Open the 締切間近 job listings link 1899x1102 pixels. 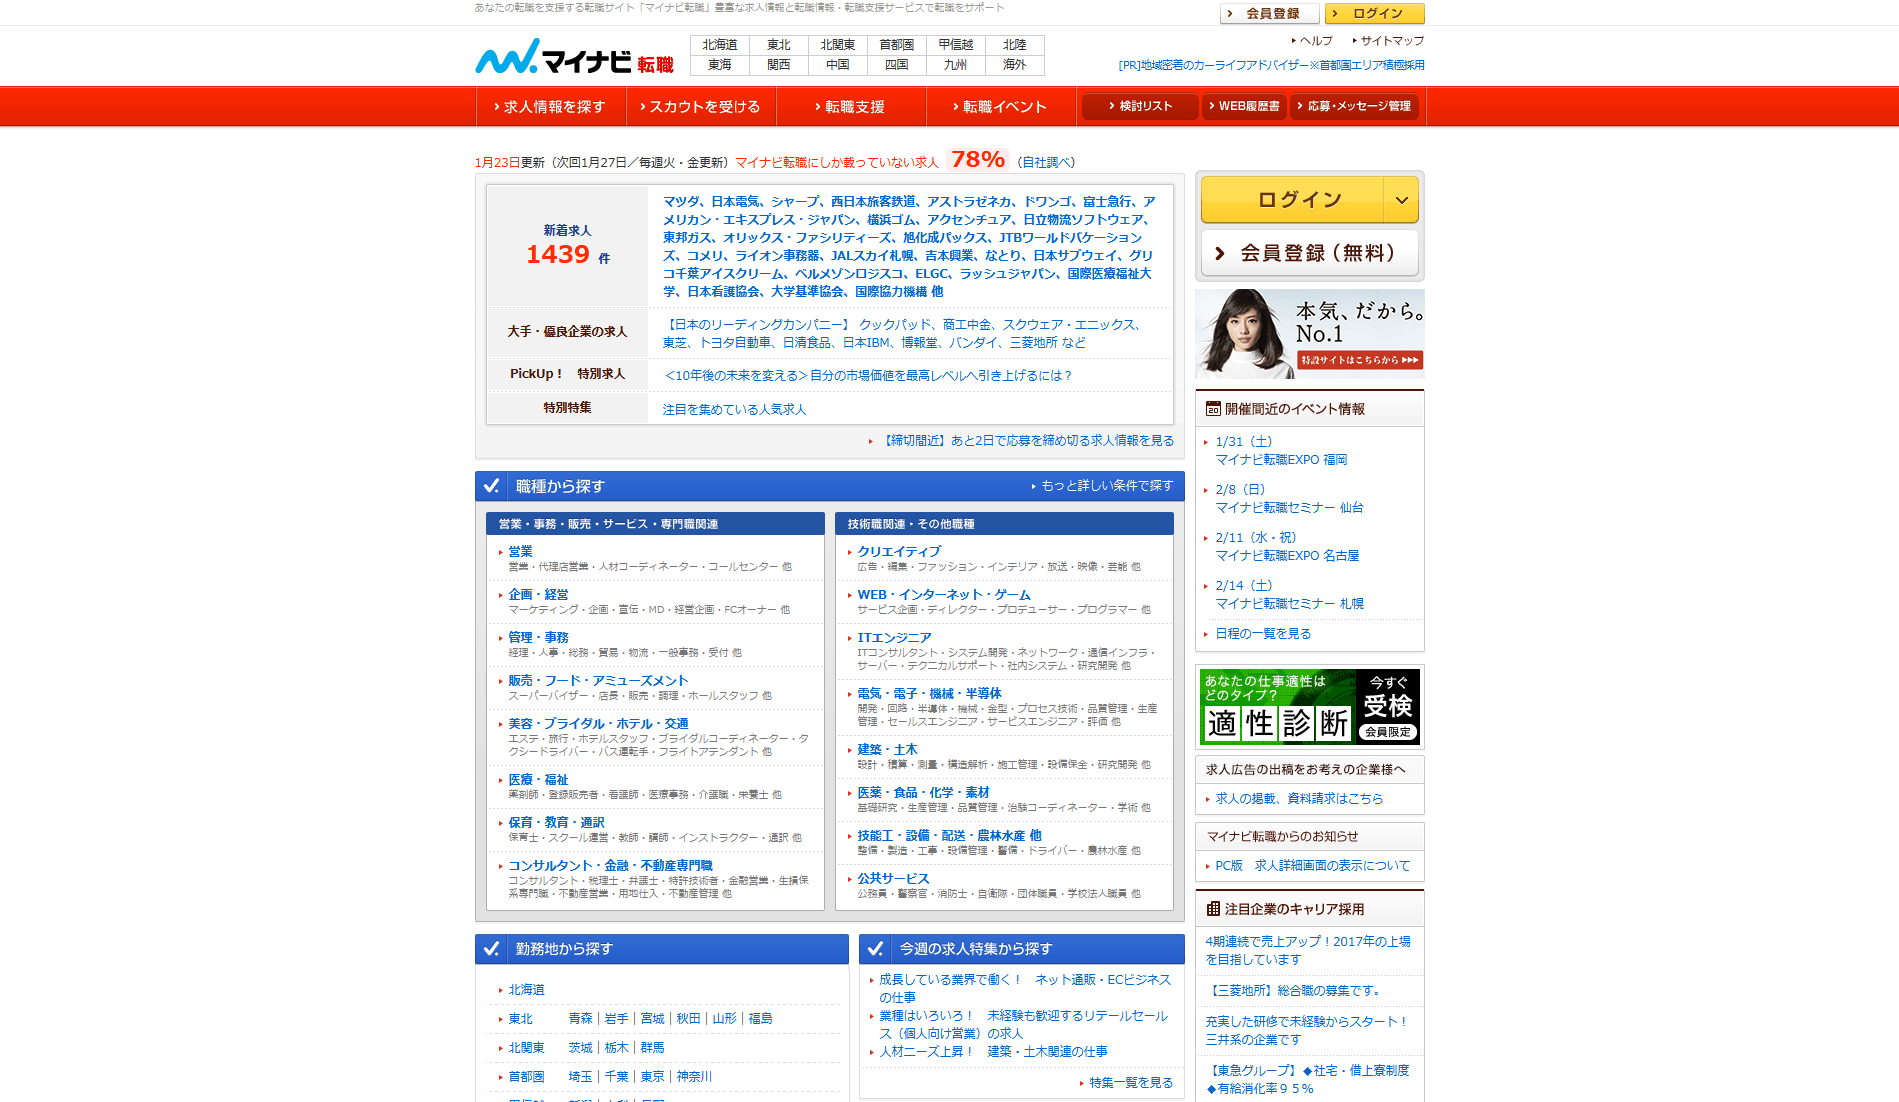[x=1026, y=441]
